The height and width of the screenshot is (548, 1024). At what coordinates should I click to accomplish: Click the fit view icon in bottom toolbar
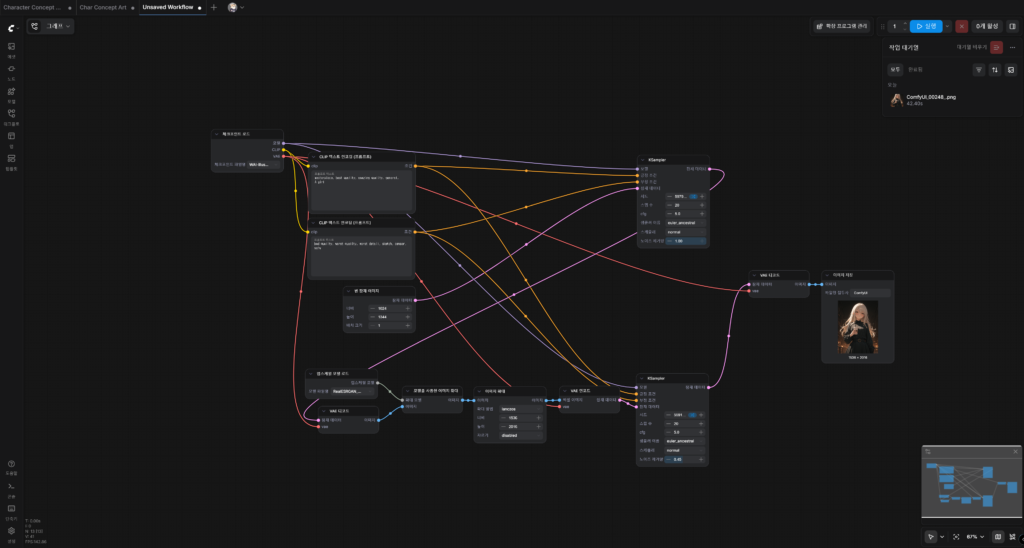[956, 536]
